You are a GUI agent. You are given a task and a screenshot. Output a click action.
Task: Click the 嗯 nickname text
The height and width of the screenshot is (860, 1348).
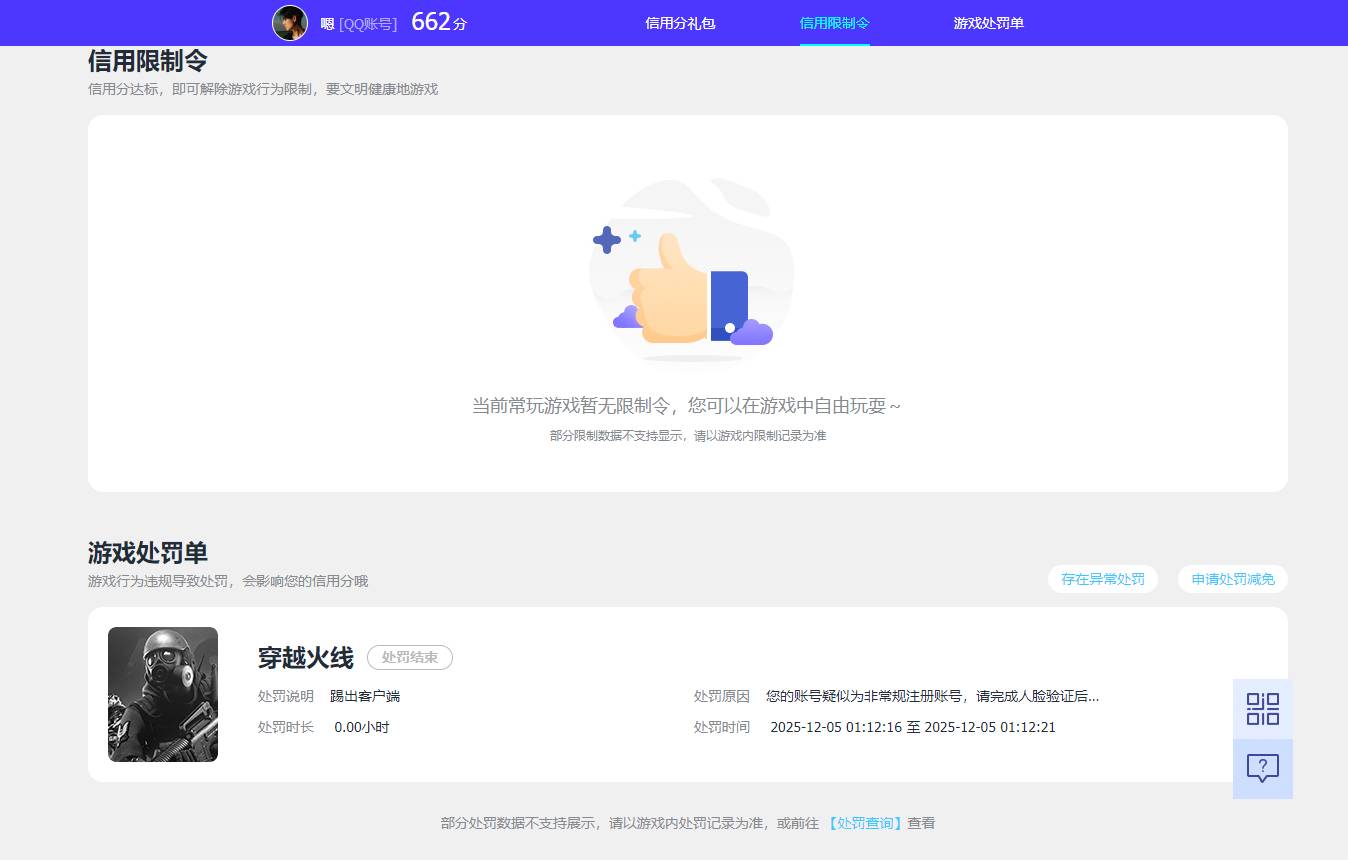tap(327, 23)
